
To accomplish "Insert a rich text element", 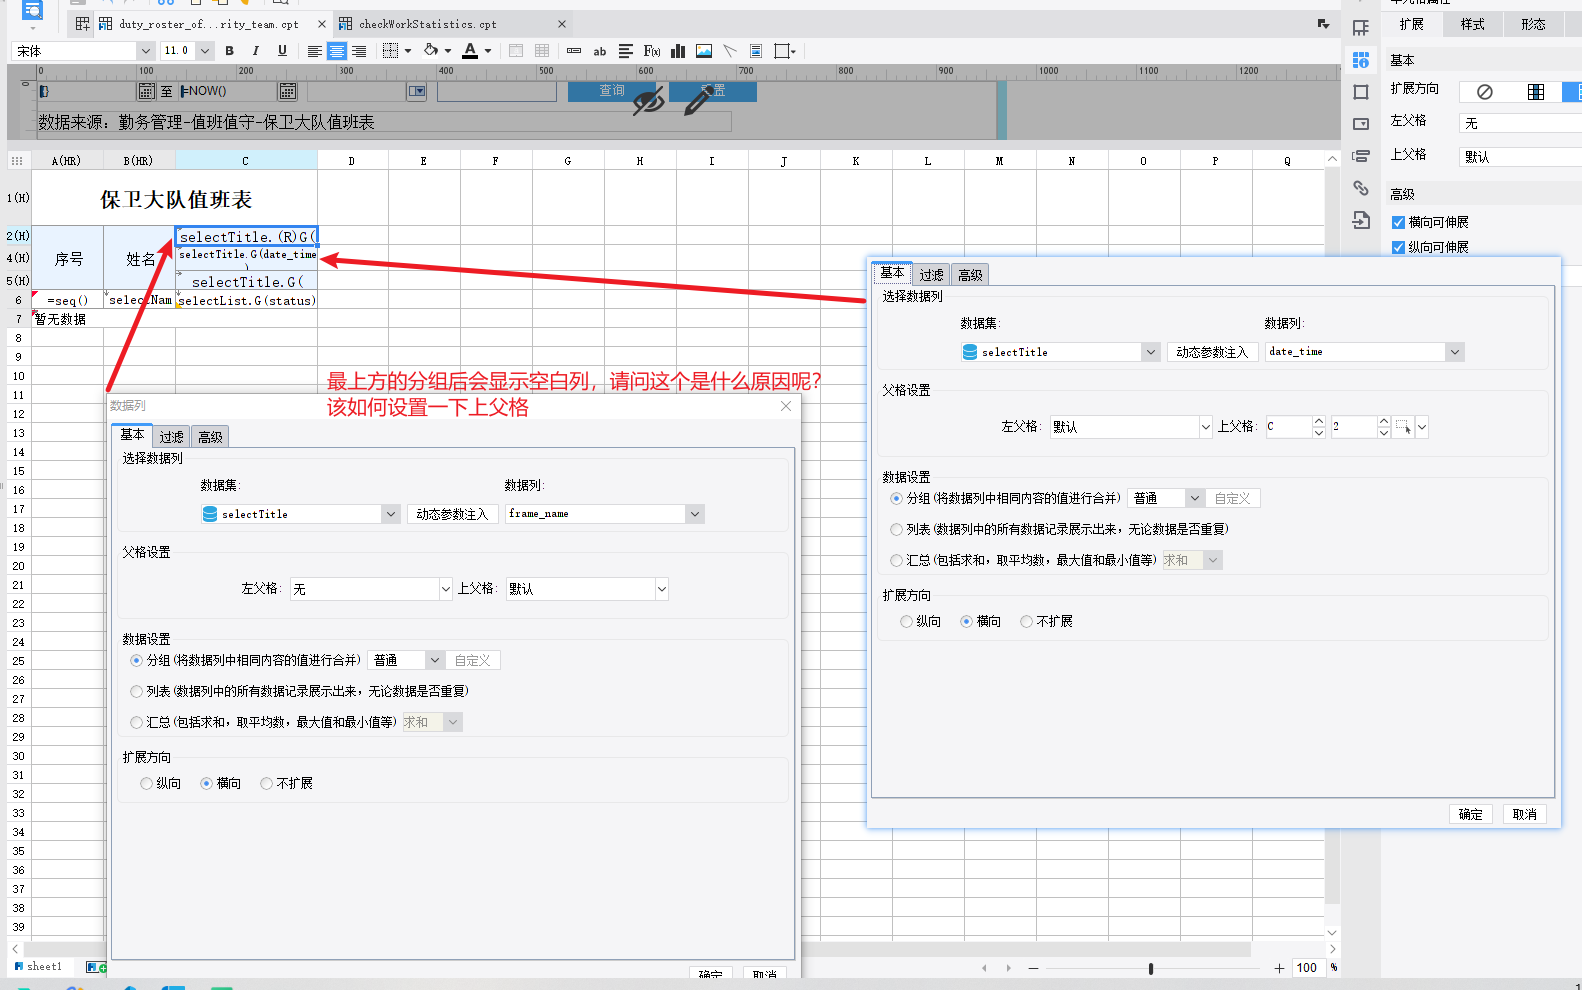I will 626,51.
